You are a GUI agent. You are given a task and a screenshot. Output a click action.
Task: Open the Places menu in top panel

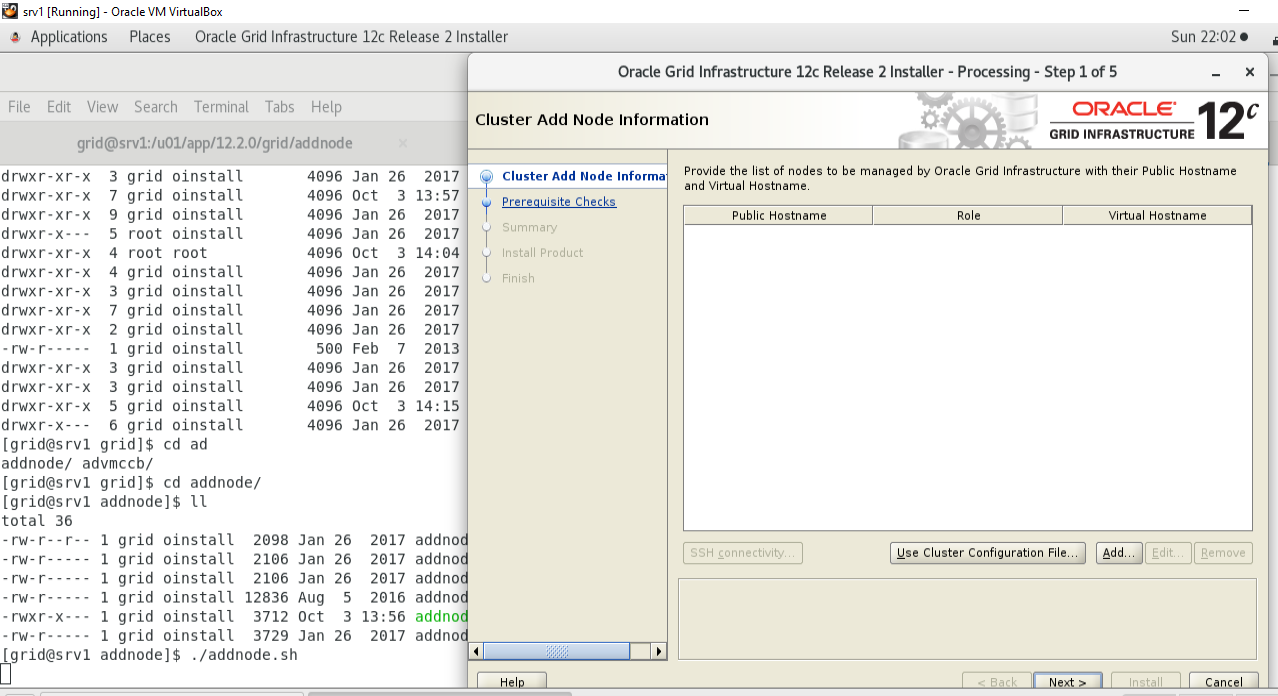pos(150,37)
